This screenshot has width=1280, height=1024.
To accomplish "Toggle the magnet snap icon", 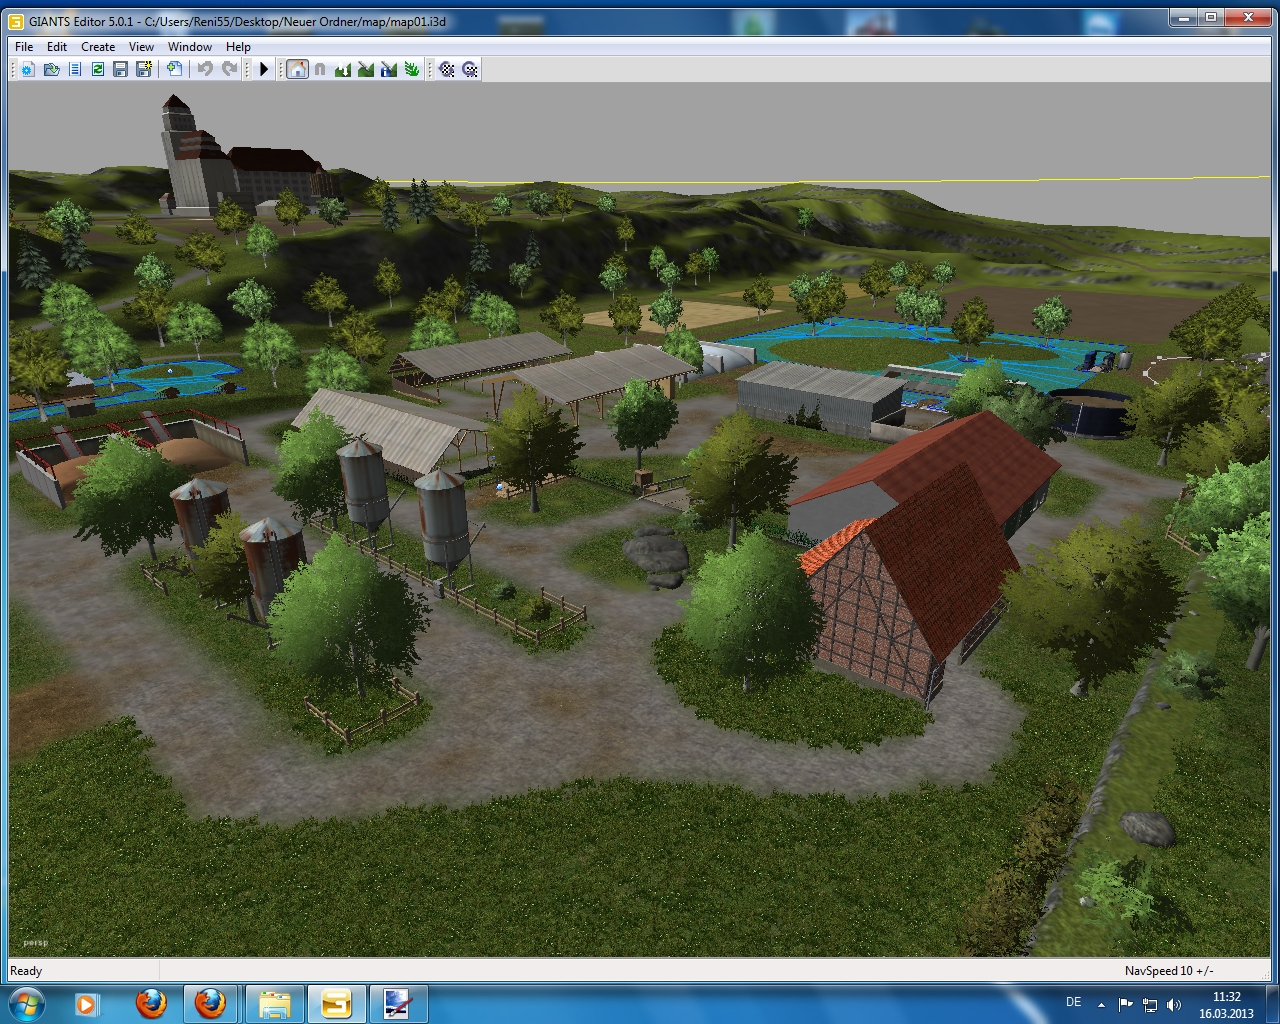I will [x=320, y=69].
